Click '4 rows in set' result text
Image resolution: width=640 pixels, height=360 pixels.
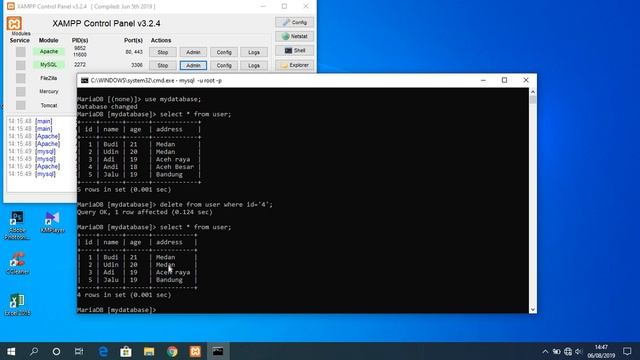[x=124, y=295]
